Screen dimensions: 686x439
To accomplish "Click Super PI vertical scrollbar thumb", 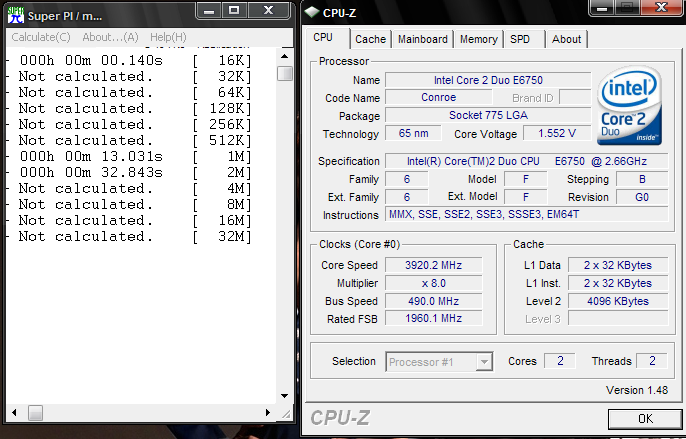I will 284,73.
